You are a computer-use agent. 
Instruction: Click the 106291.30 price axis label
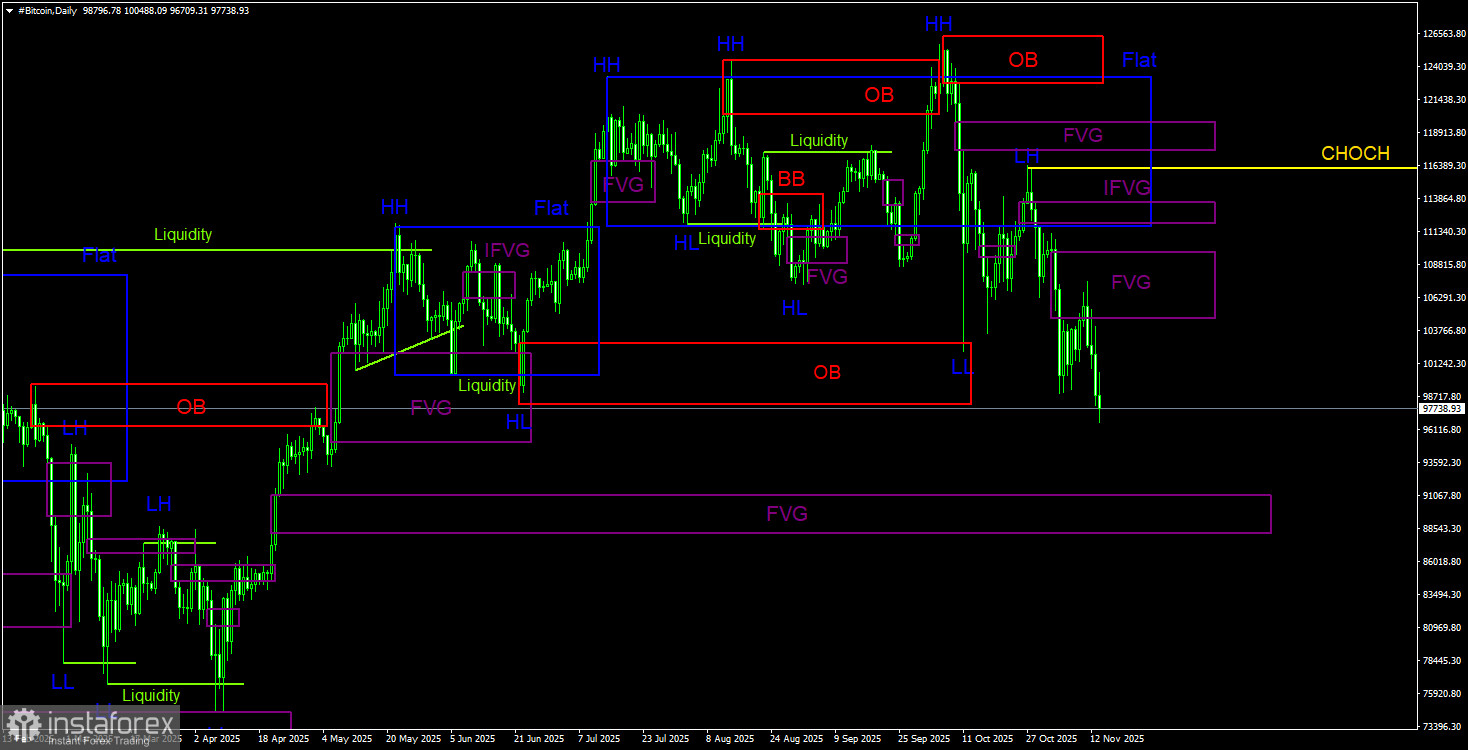(1442, 298)
